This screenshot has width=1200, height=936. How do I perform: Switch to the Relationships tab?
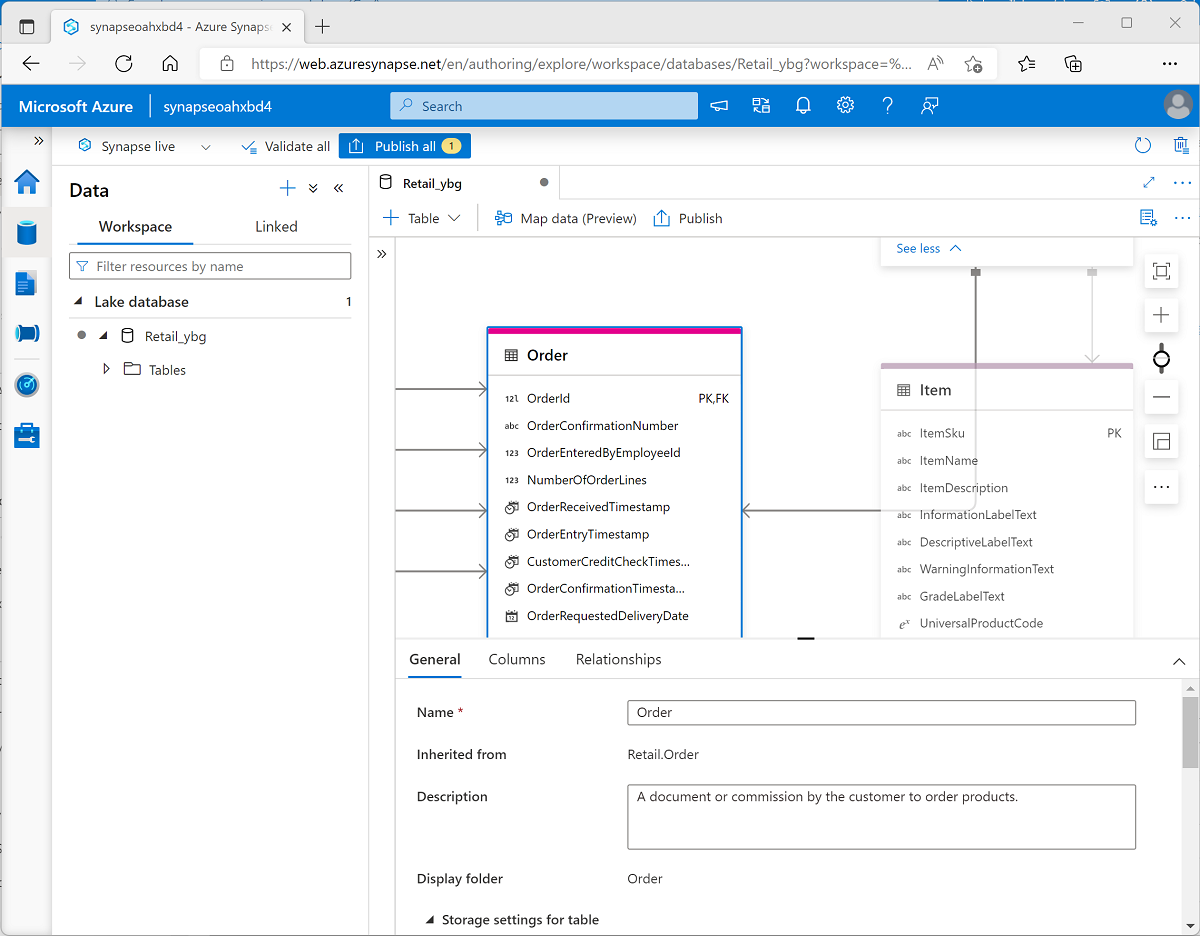click(x=618, y=659)
